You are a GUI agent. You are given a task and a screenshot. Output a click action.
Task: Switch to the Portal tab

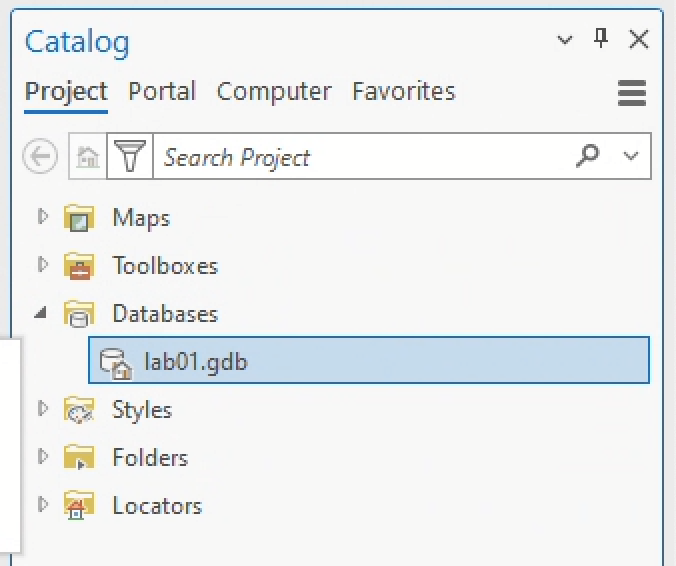click(162, 92)
